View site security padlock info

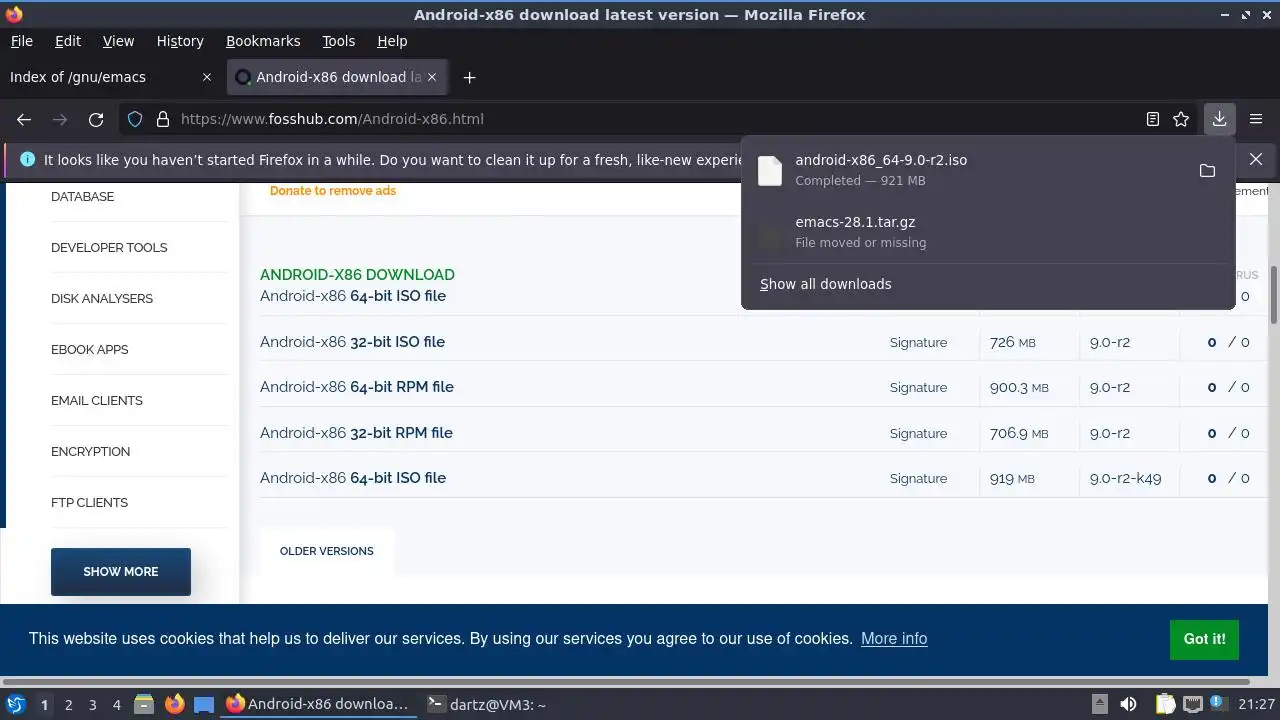pos(162,119)
